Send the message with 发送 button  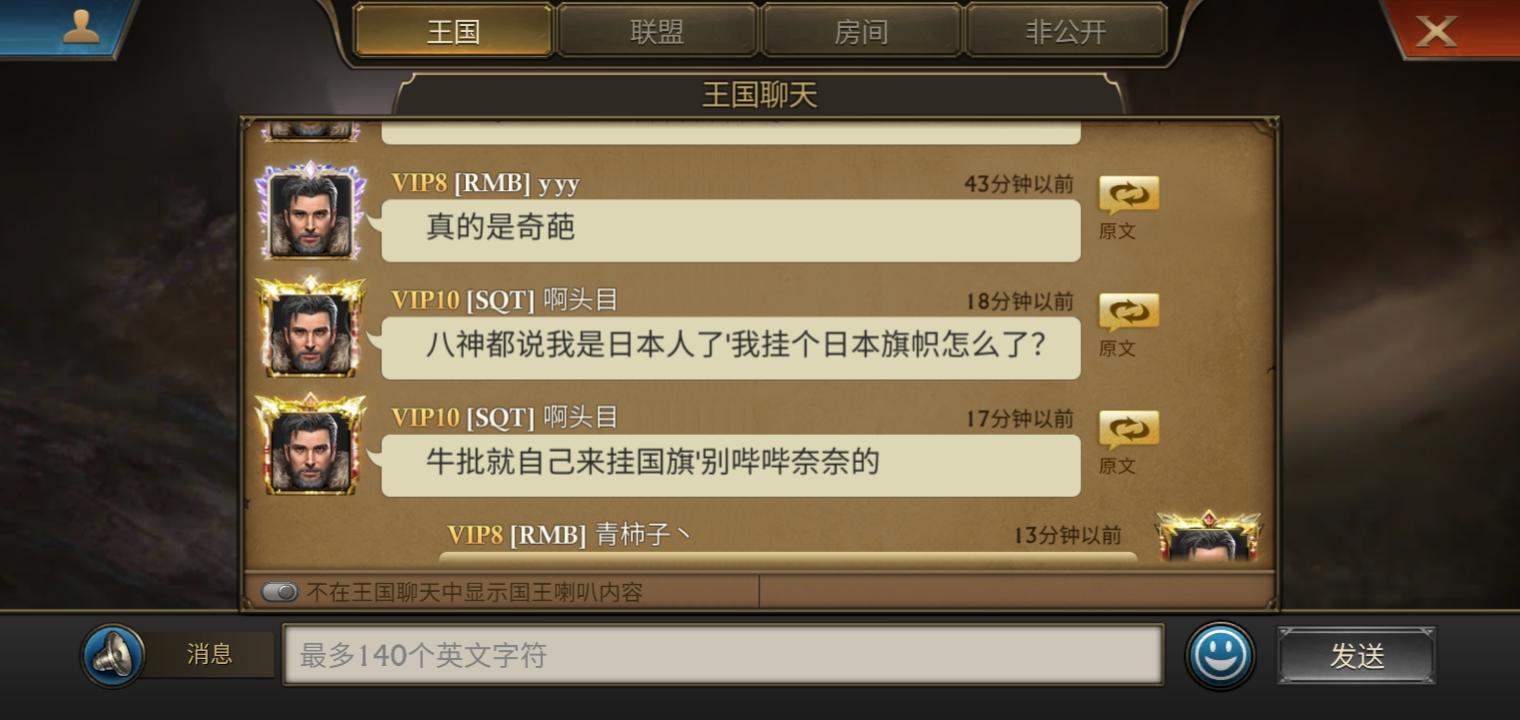coord(1357,656)
